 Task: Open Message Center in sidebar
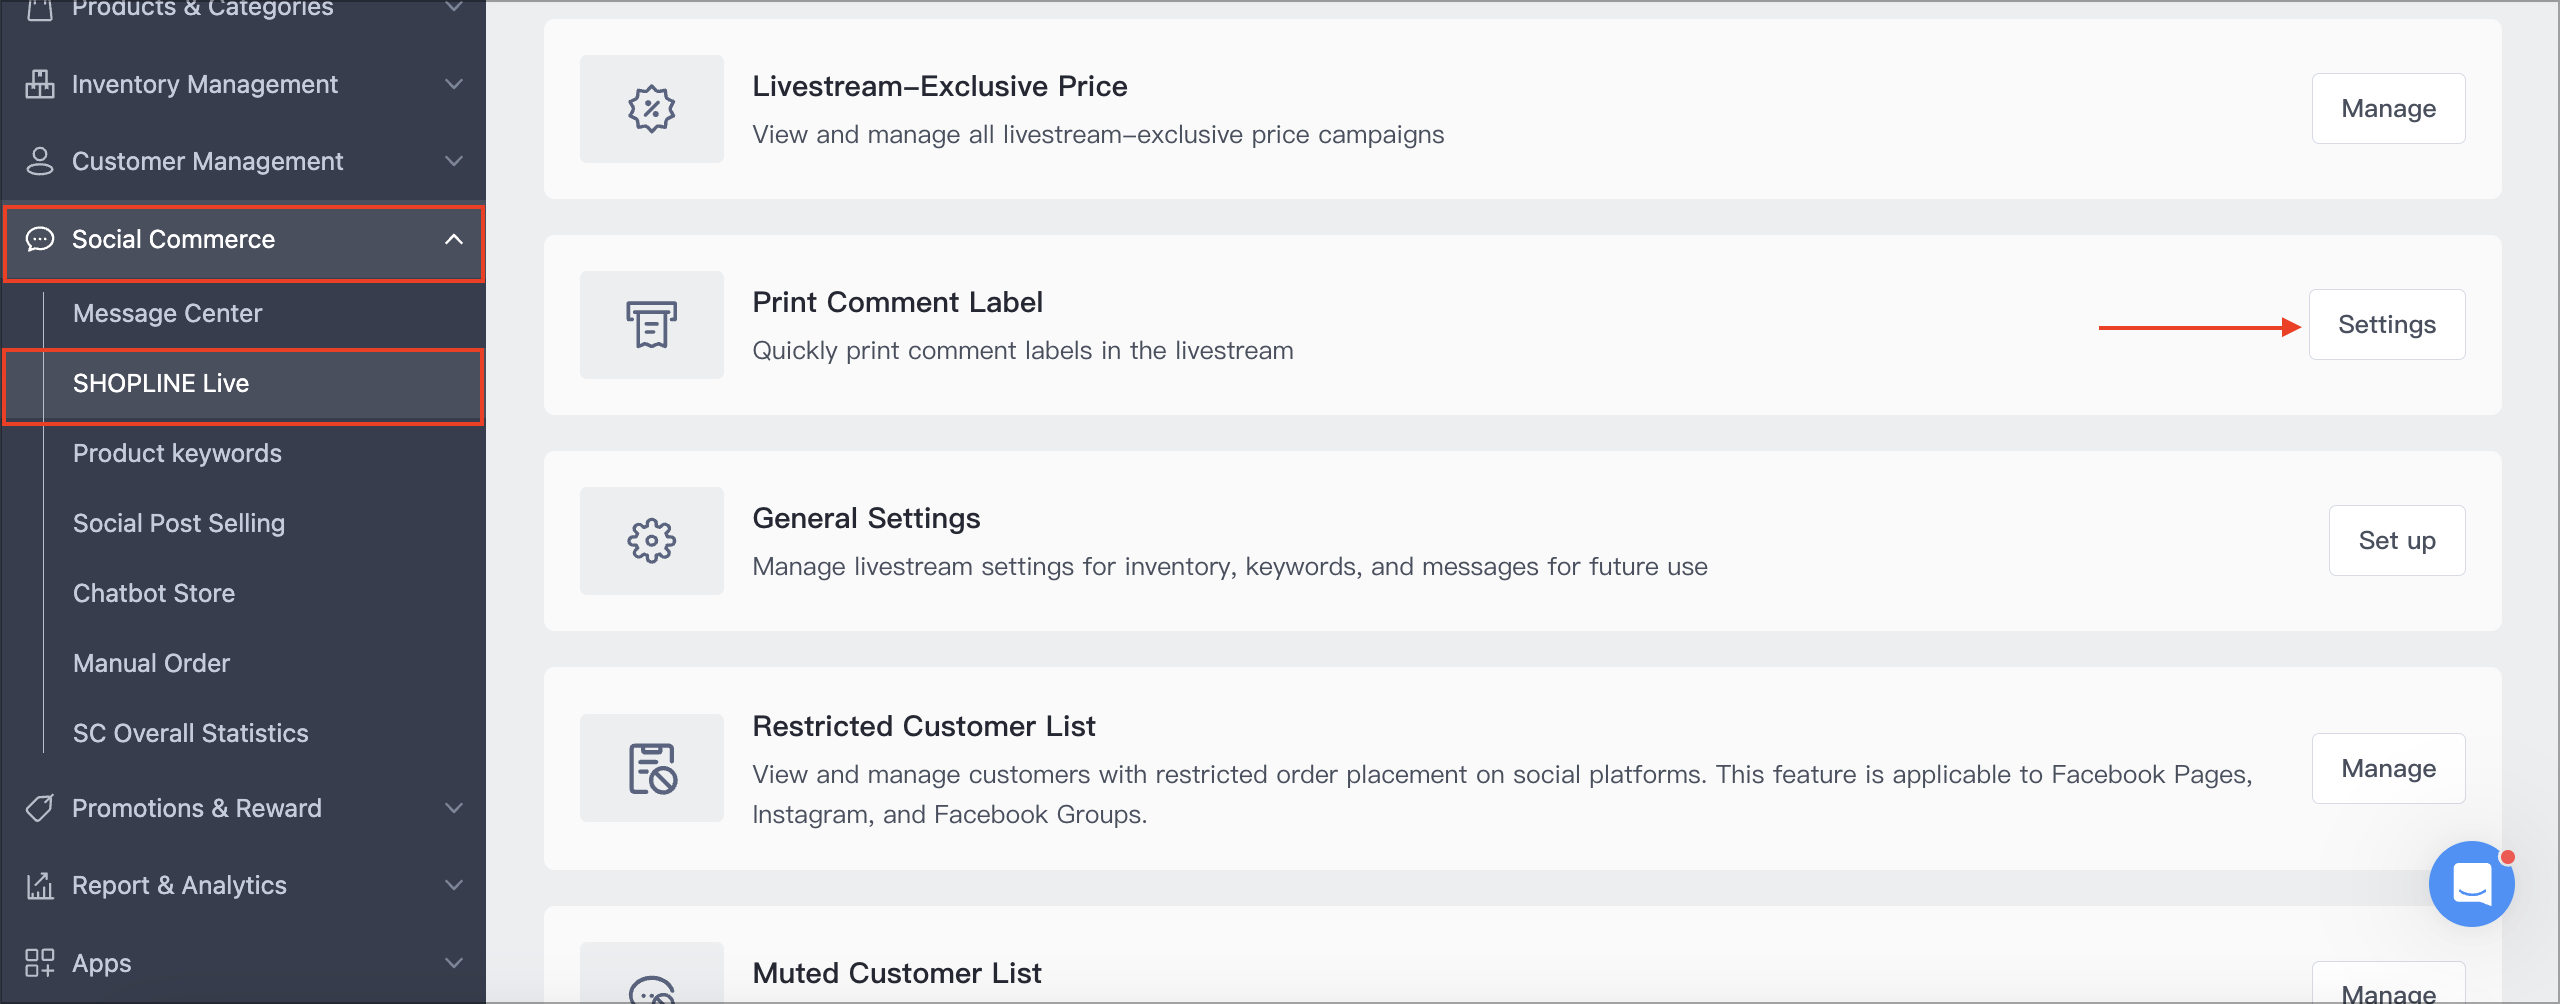[167, 313]
